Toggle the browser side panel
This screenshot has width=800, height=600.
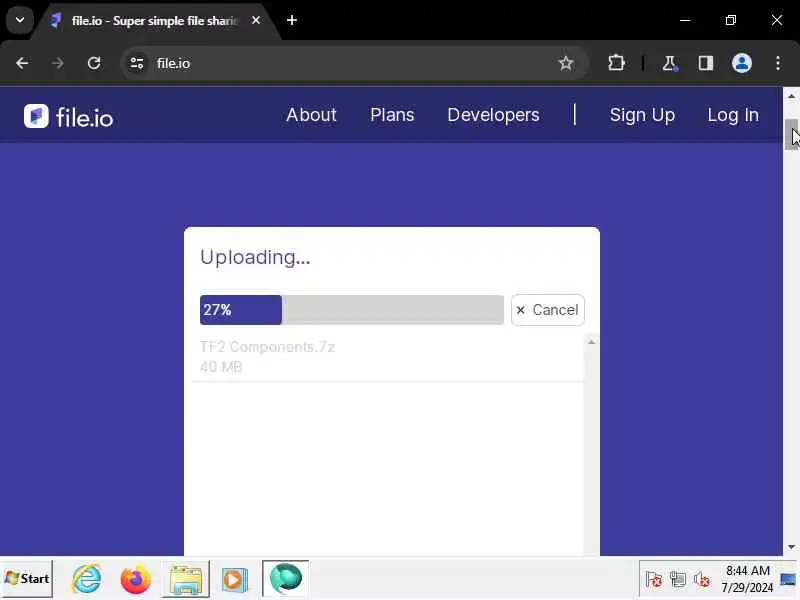(706, 63)
